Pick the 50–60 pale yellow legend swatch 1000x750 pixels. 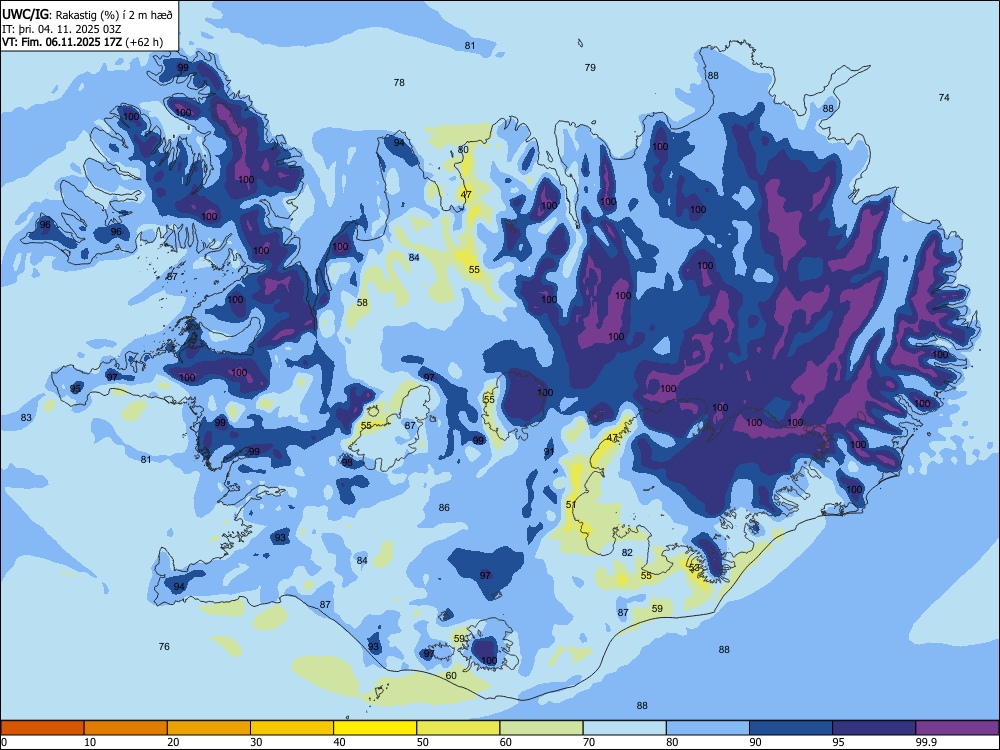459,728
